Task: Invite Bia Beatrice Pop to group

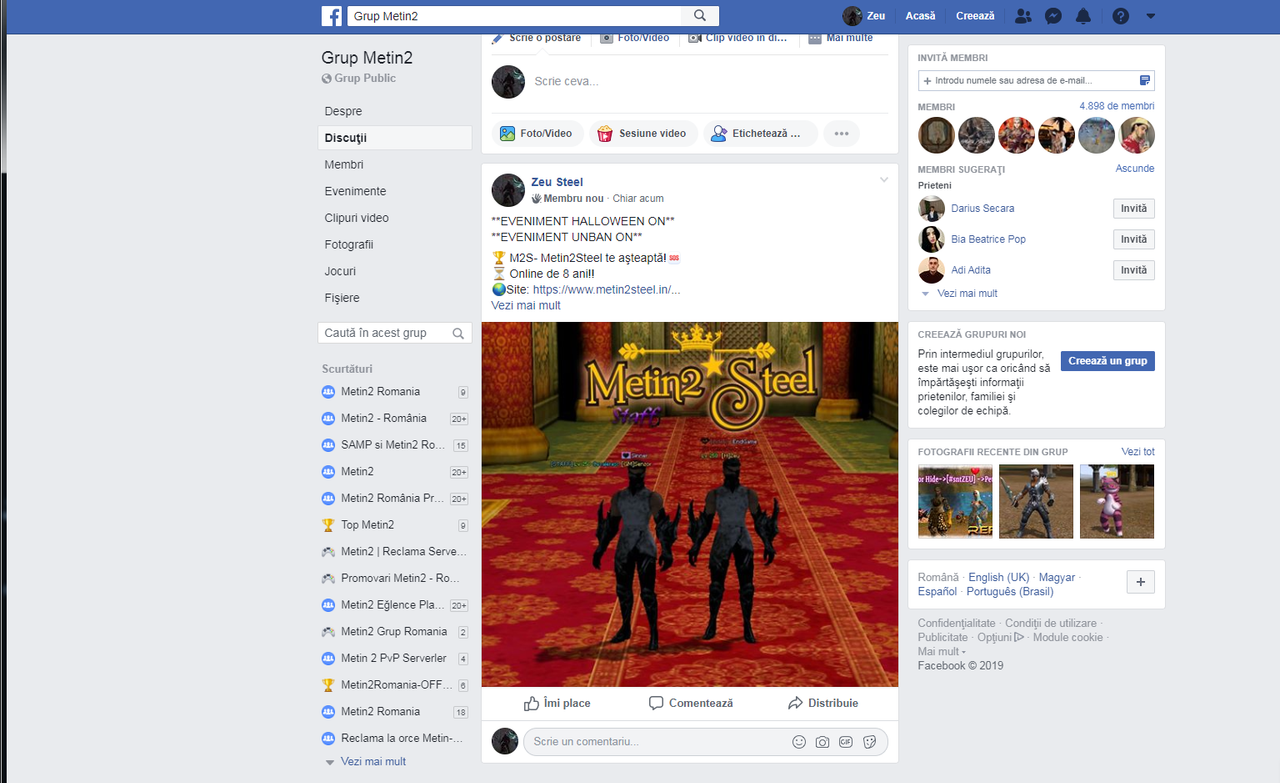Action: [x=1134, y=239]
